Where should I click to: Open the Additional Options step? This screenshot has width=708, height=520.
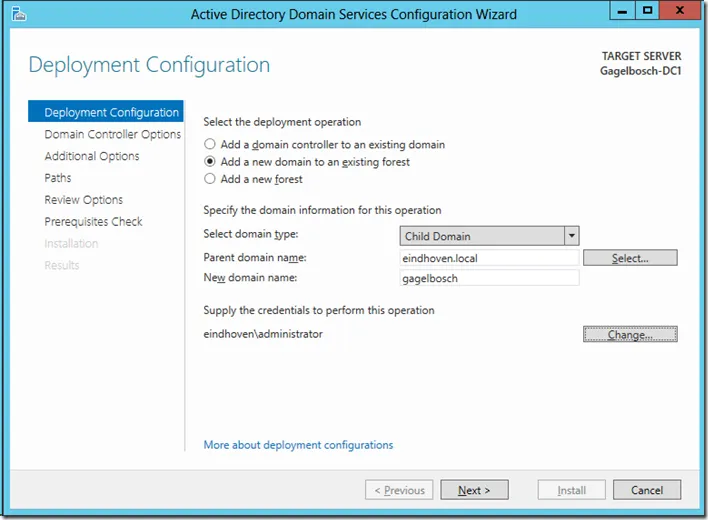[x=92, y=156]
